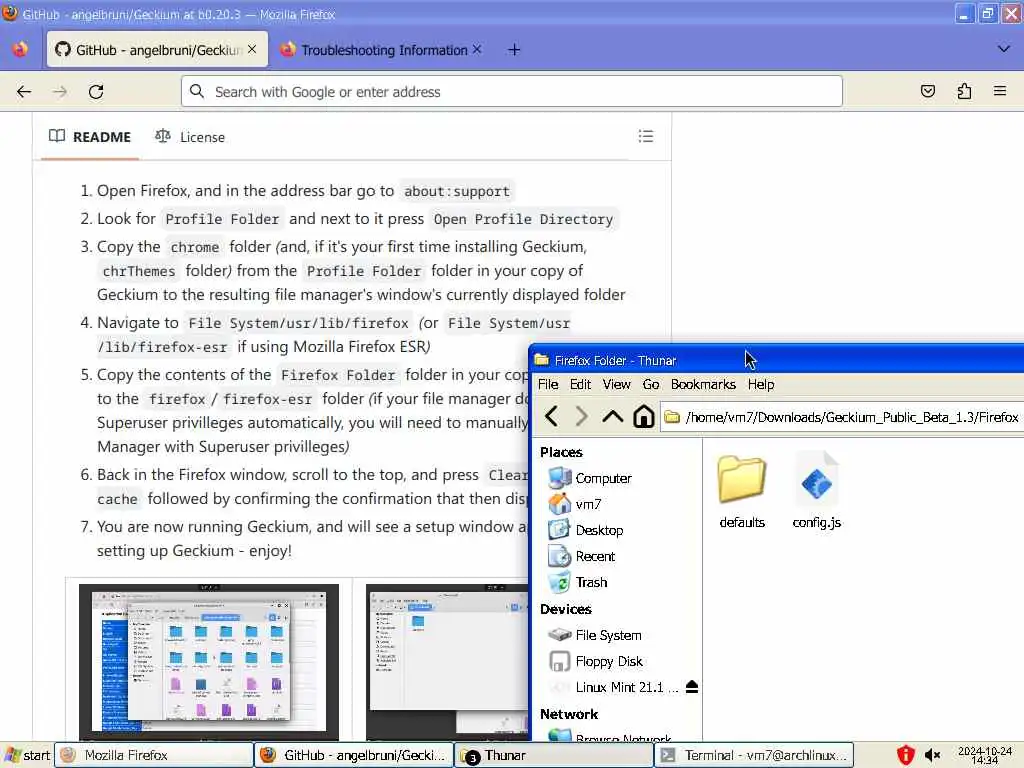Go forward in Thunar file manager
Screen dimensions: 1024x768
pos(581,416)
